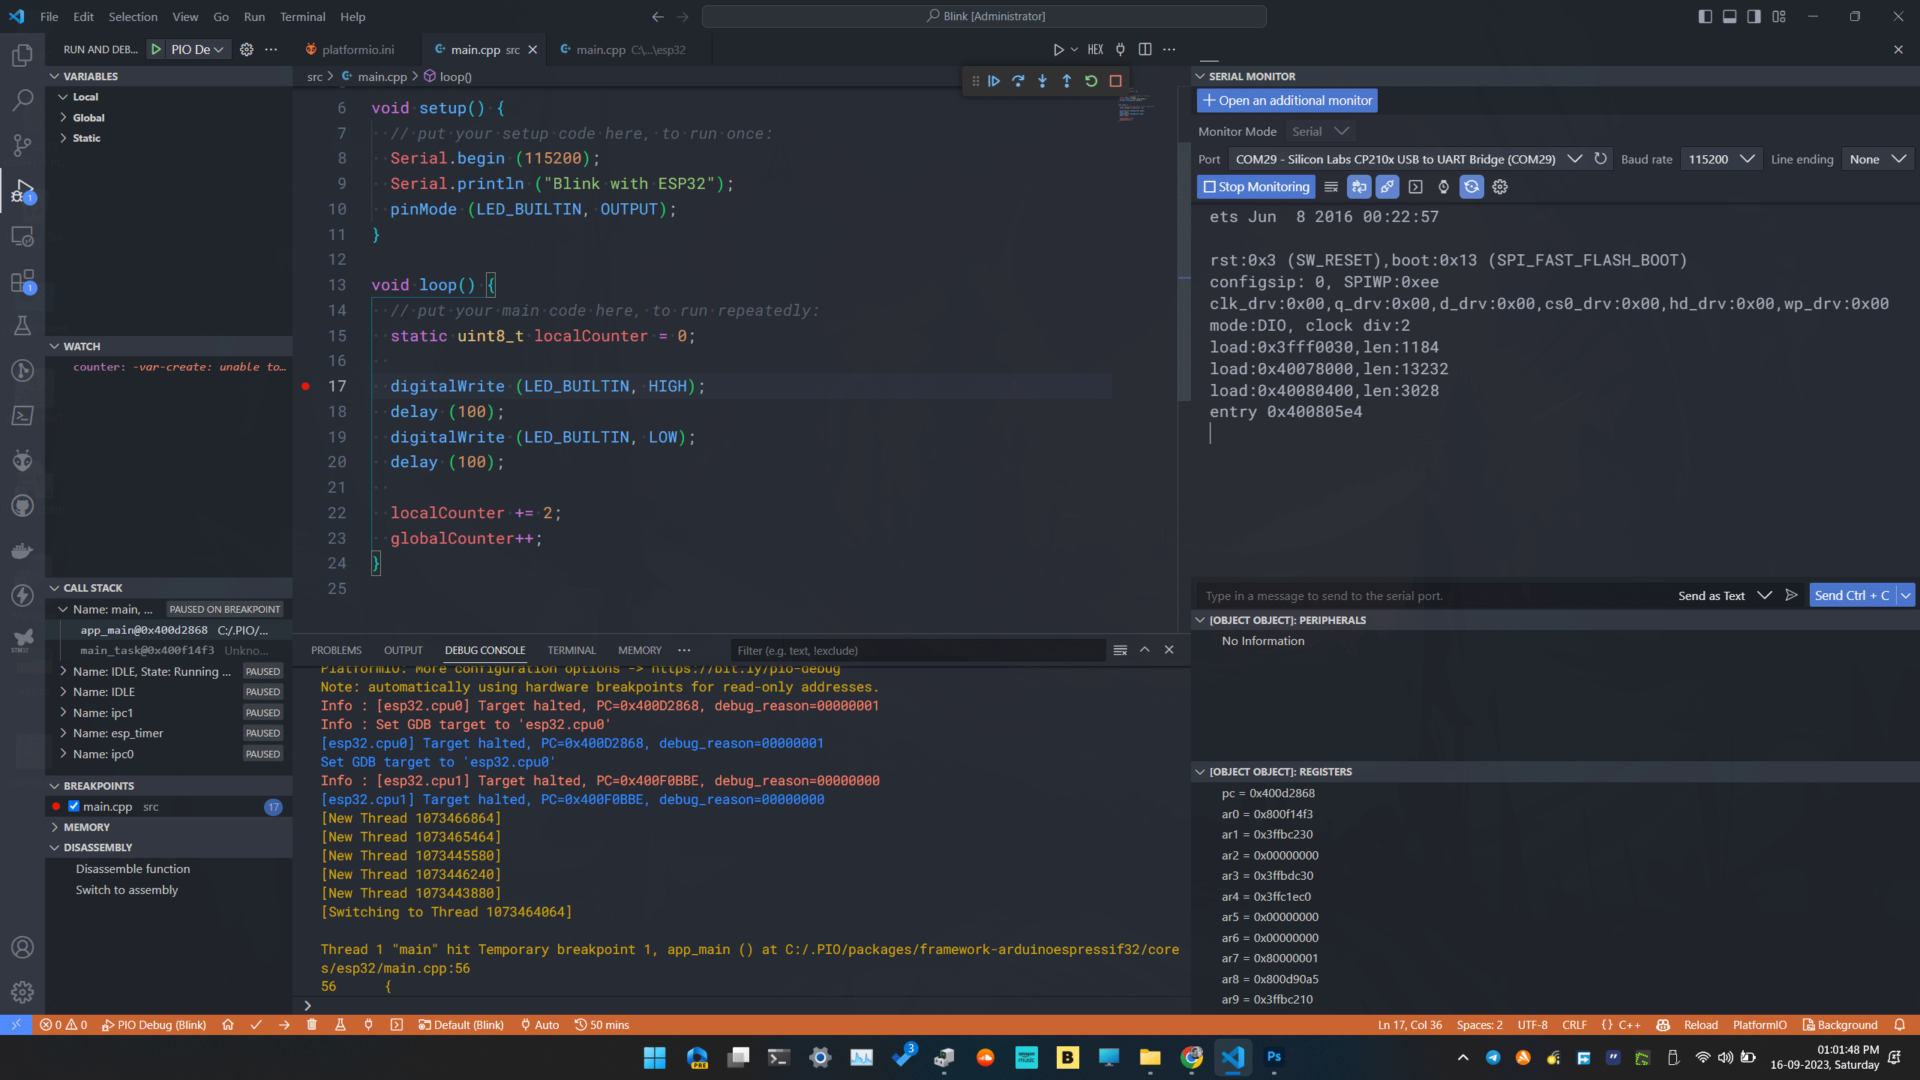The width and height of the screenshot is (1920, 1080).
Task: Switch to the Terminal panel tab
Action: coord(571,650)
